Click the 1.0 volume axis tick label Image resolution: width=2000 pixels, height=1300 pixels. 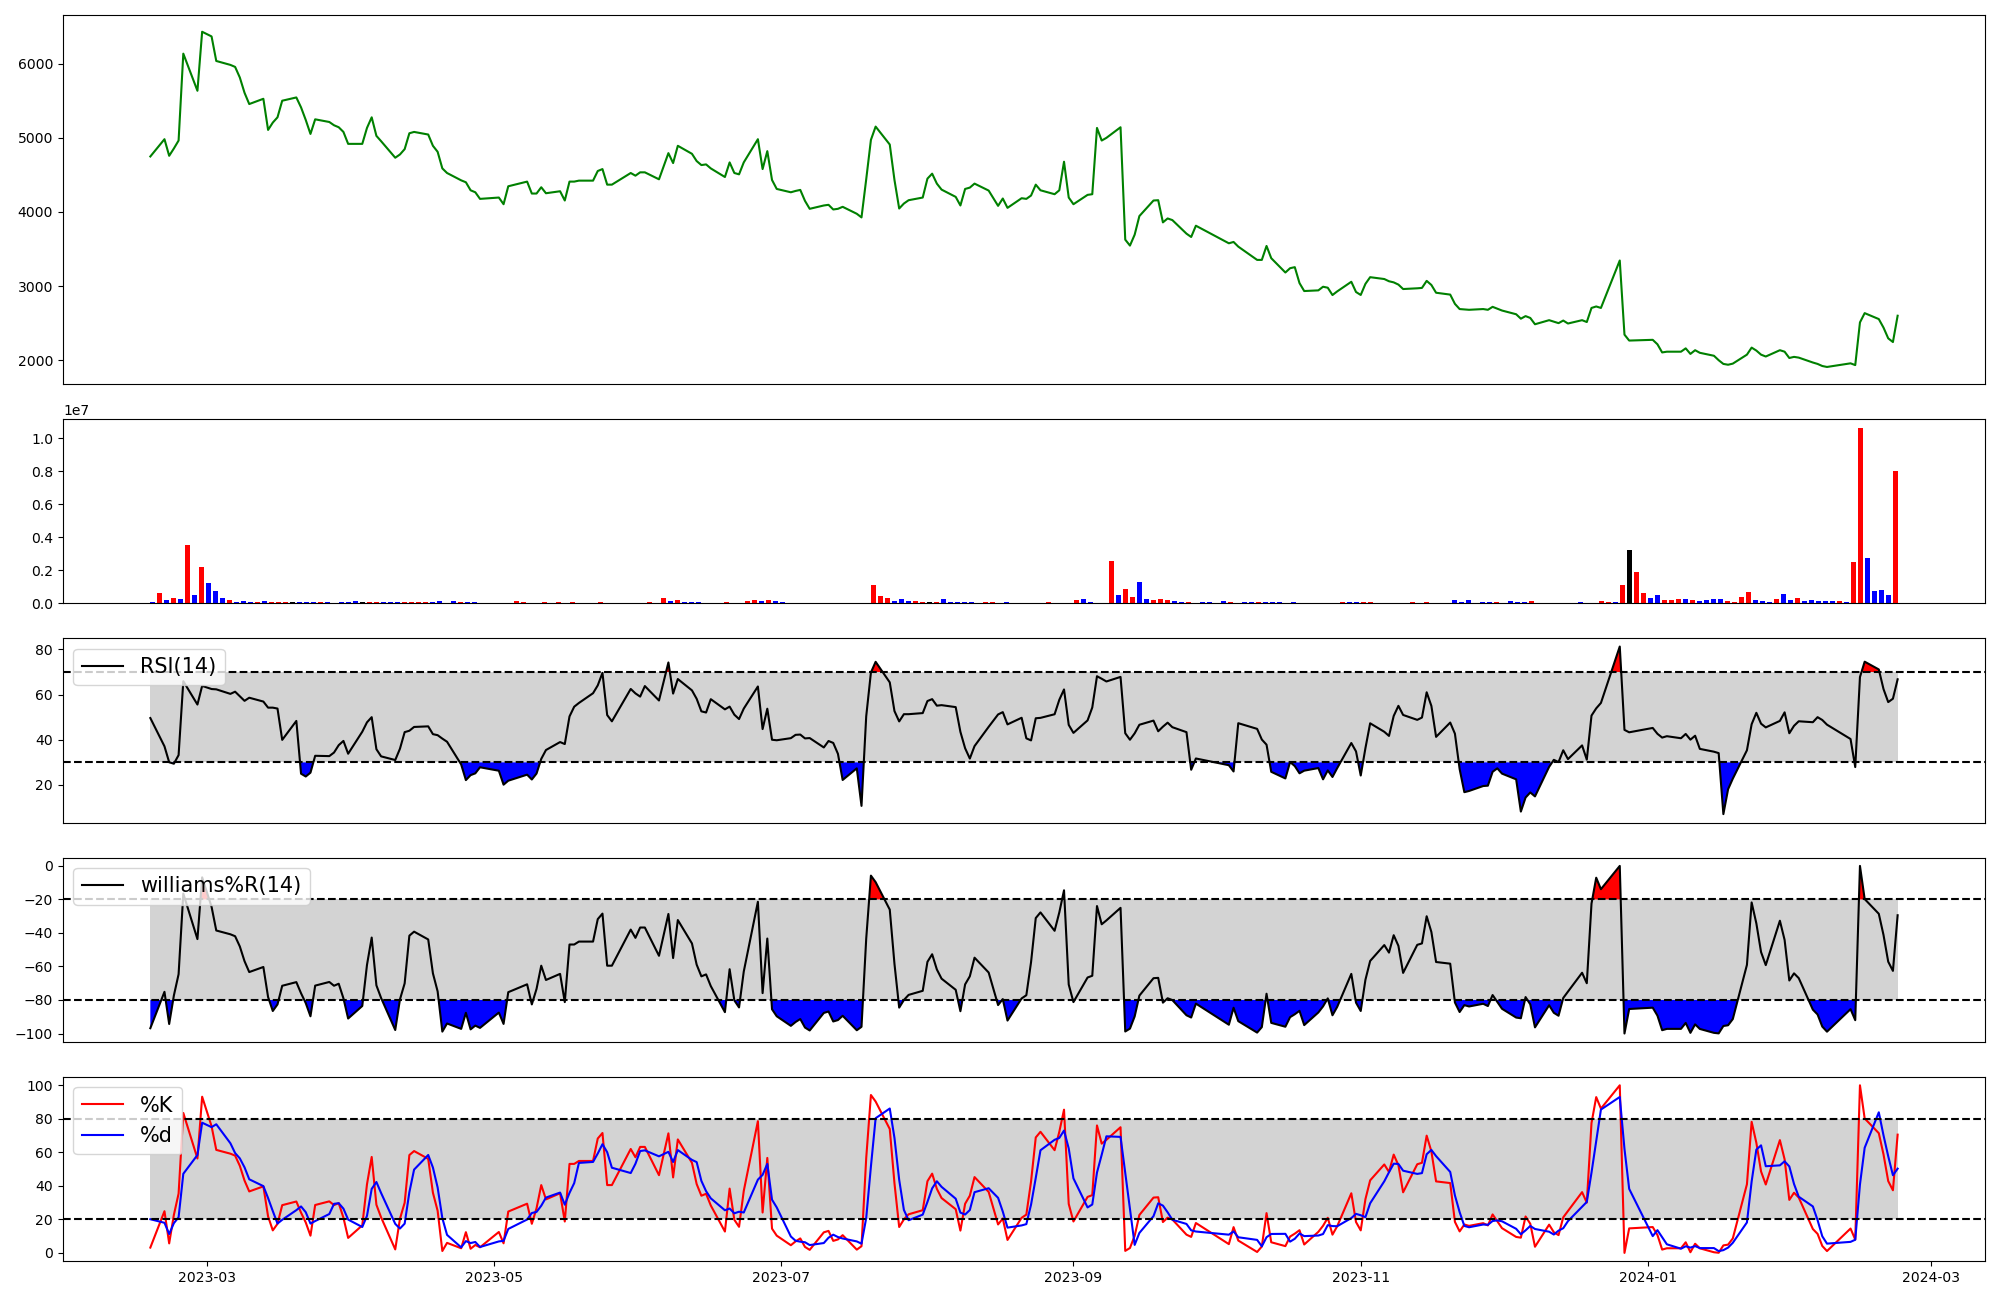pyautogui.click(x=43, y=439)
